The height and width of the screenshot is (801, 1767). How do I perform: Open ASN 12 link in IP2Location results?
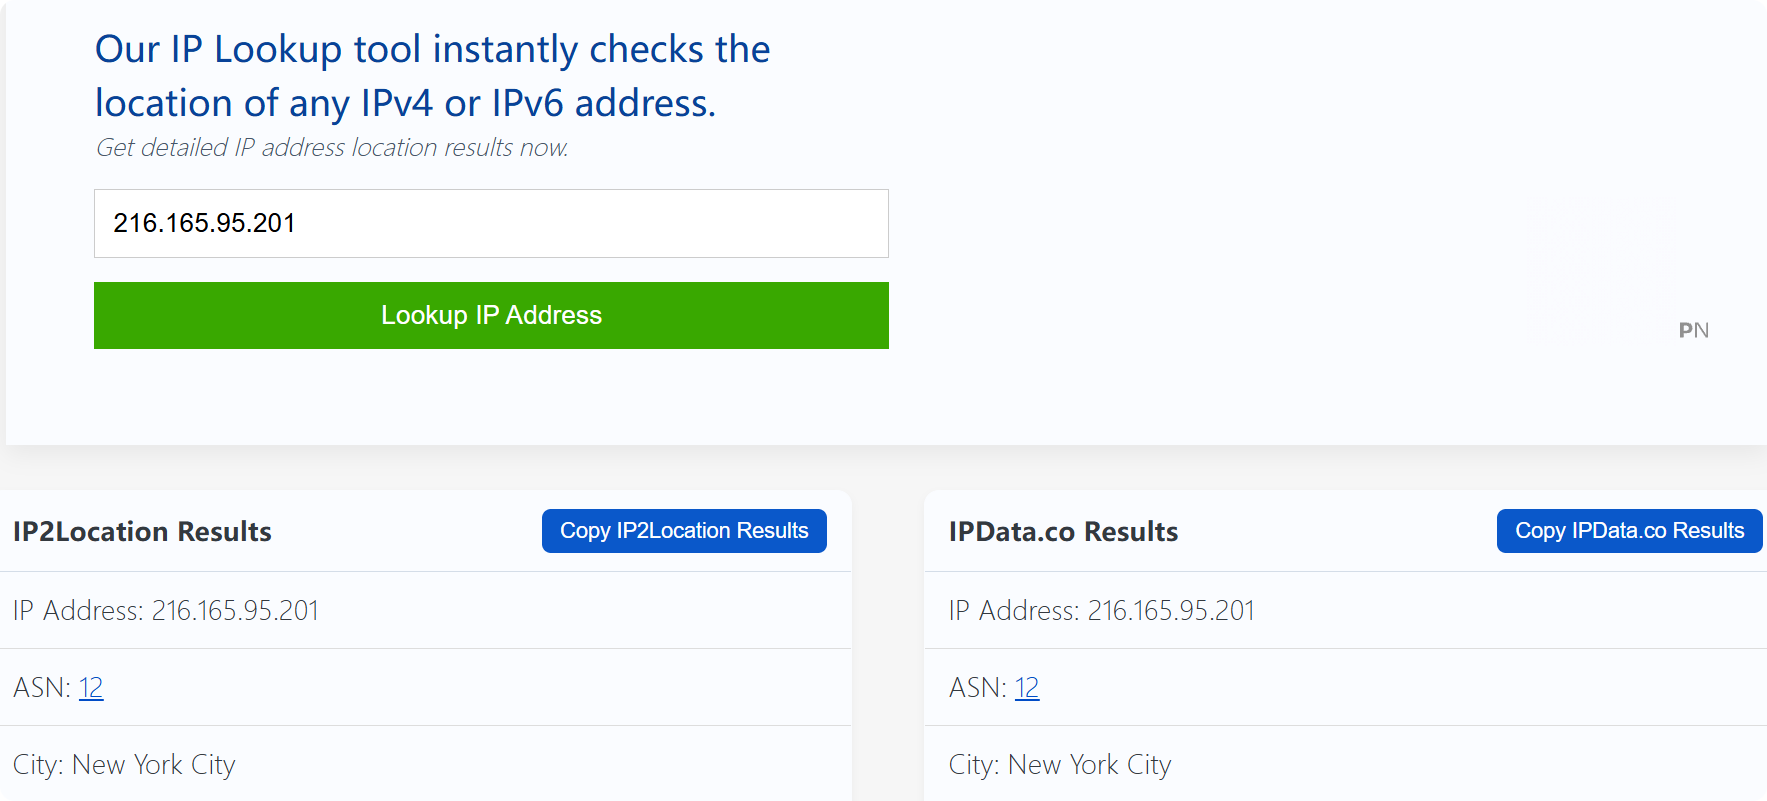(x=91, y=688)
